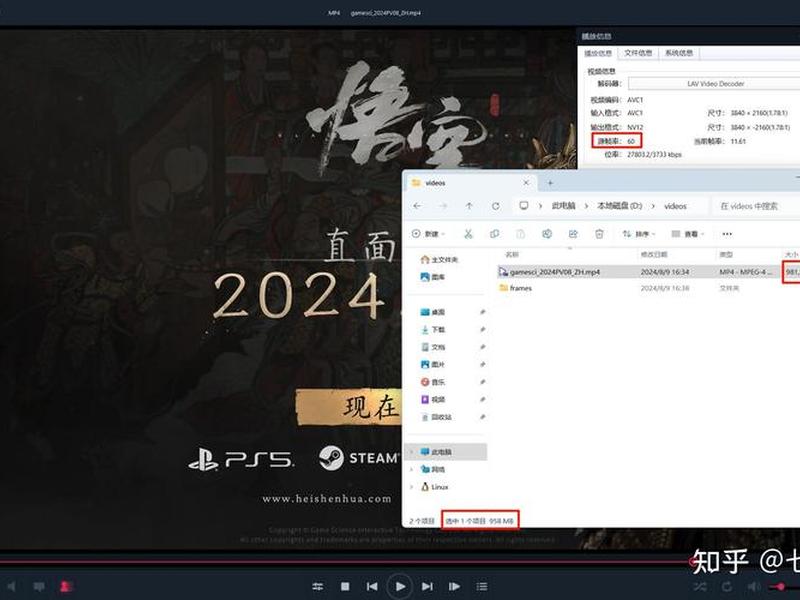Toggle shuffle playback in the player
This screenshot has width=800, height=600.
pos(699,587)
